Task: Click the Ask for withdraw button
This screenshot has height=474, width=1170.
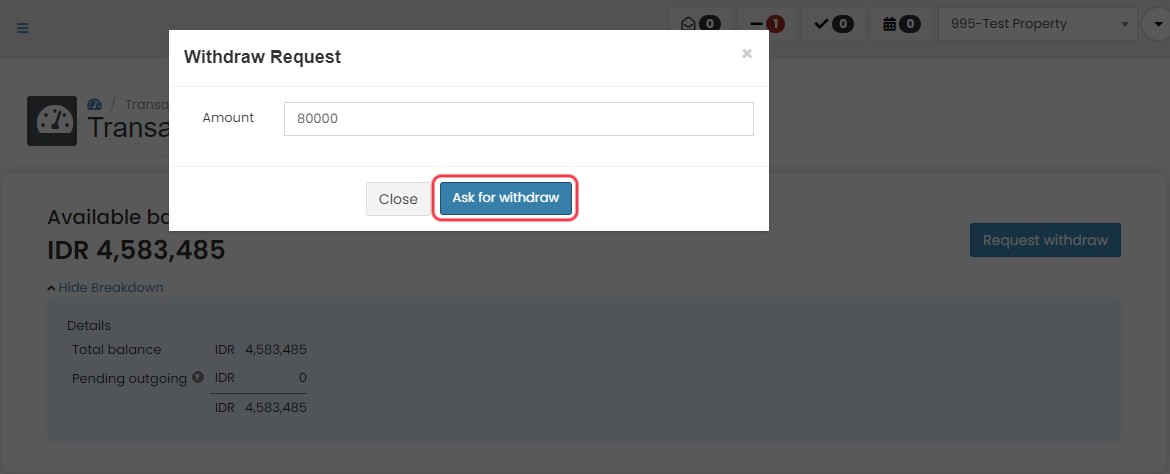Action: click(506, 199)
